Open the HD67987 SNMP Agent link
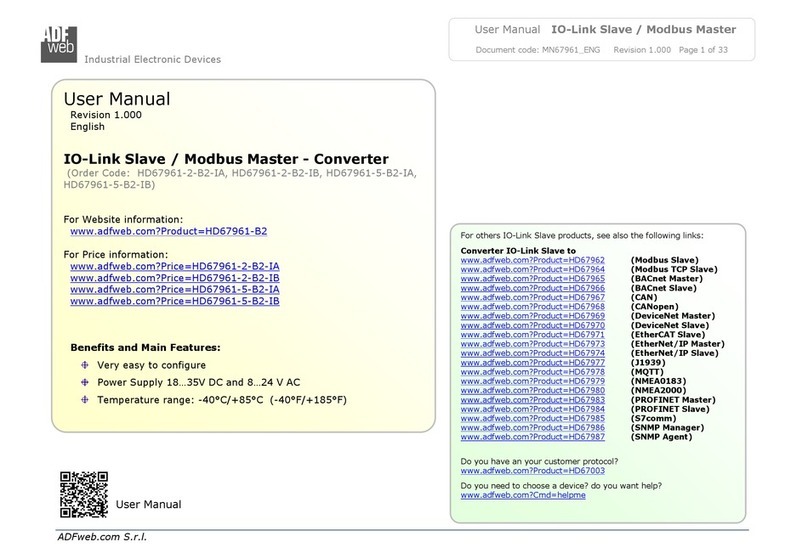Screen dimensions: 808x559 [x=533, y=437]
